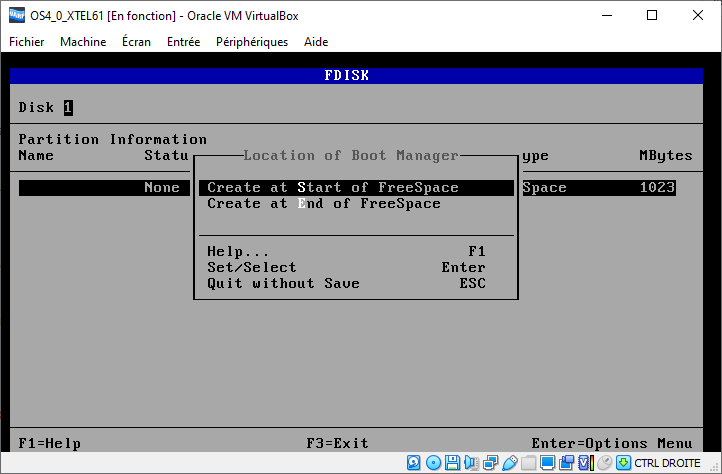Open the USB devices status icon

[509, 463]
